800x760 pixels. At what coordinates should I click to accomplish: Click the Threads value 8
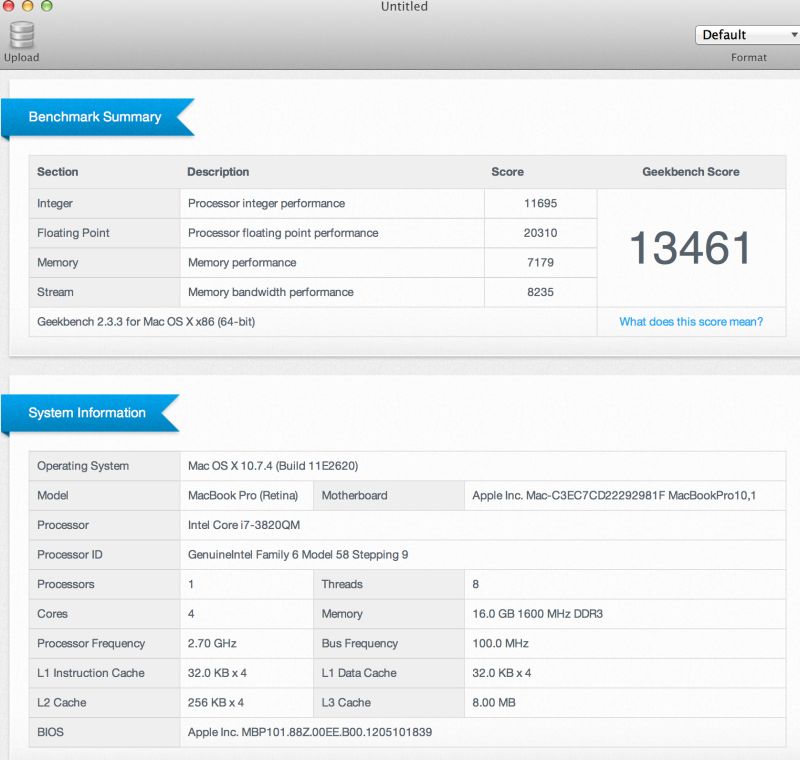476,584
